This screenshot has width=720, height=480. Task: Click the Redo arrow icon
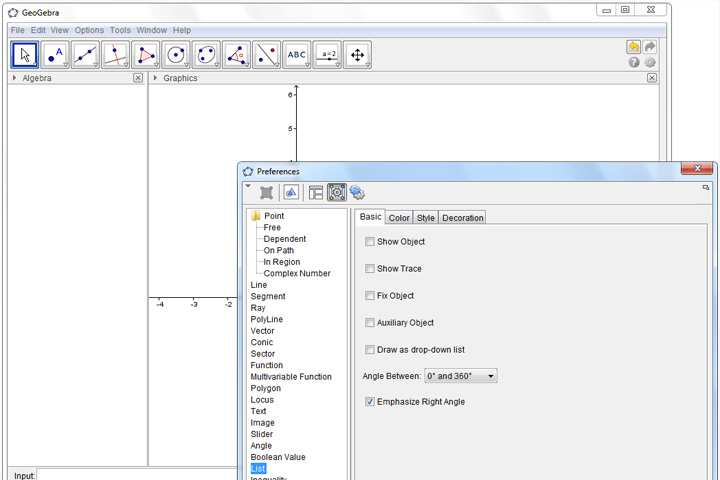point(650,46)
